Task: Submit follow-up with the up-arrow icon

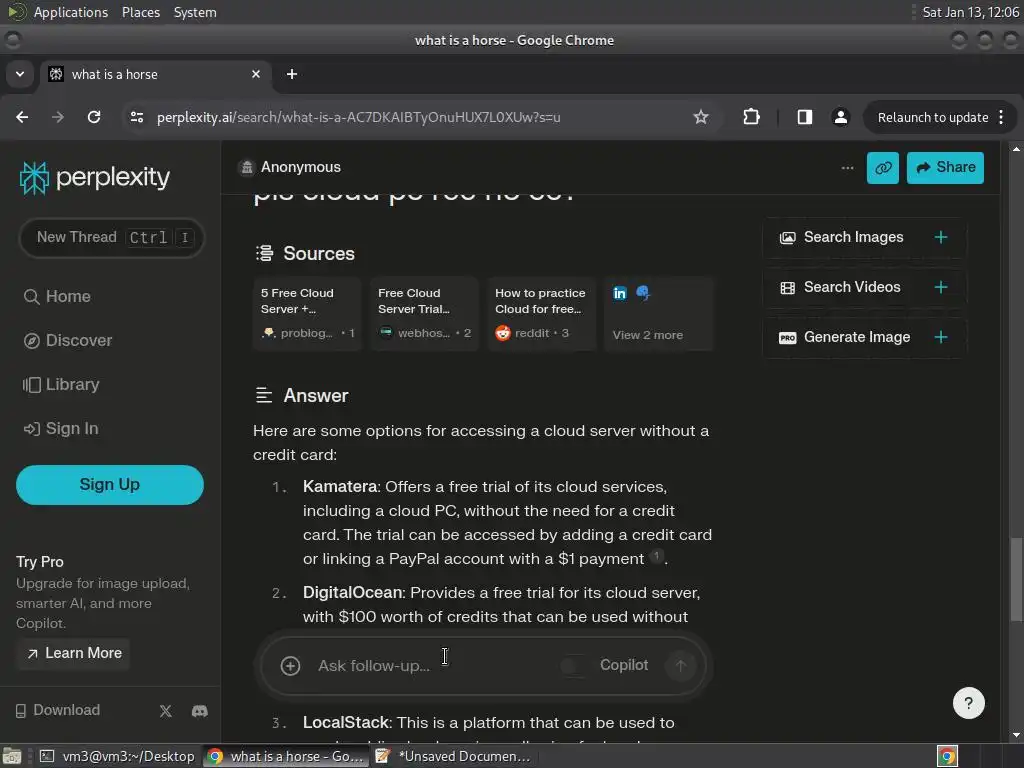Action: click(680, 665)
